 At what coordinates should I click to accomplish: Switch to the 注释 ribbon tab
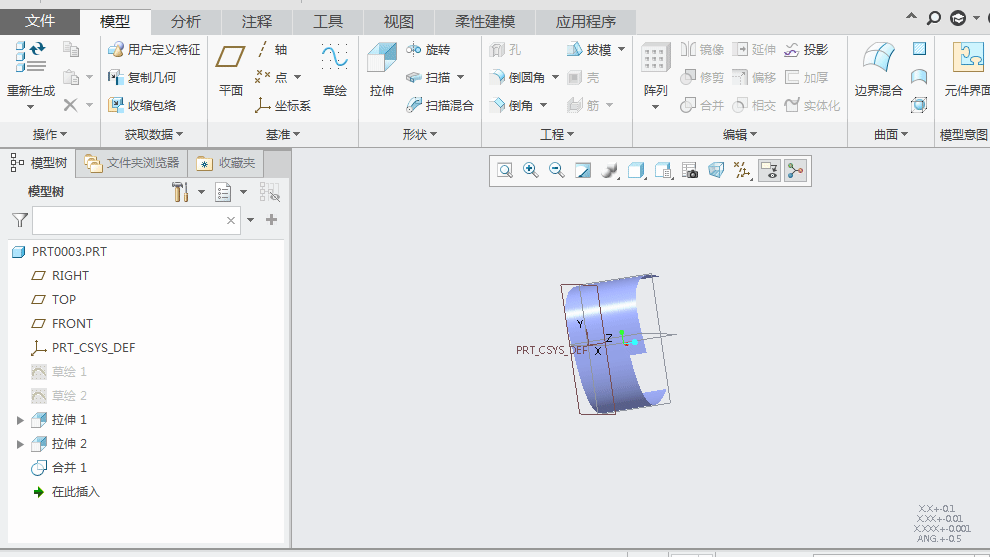(256, 22)
